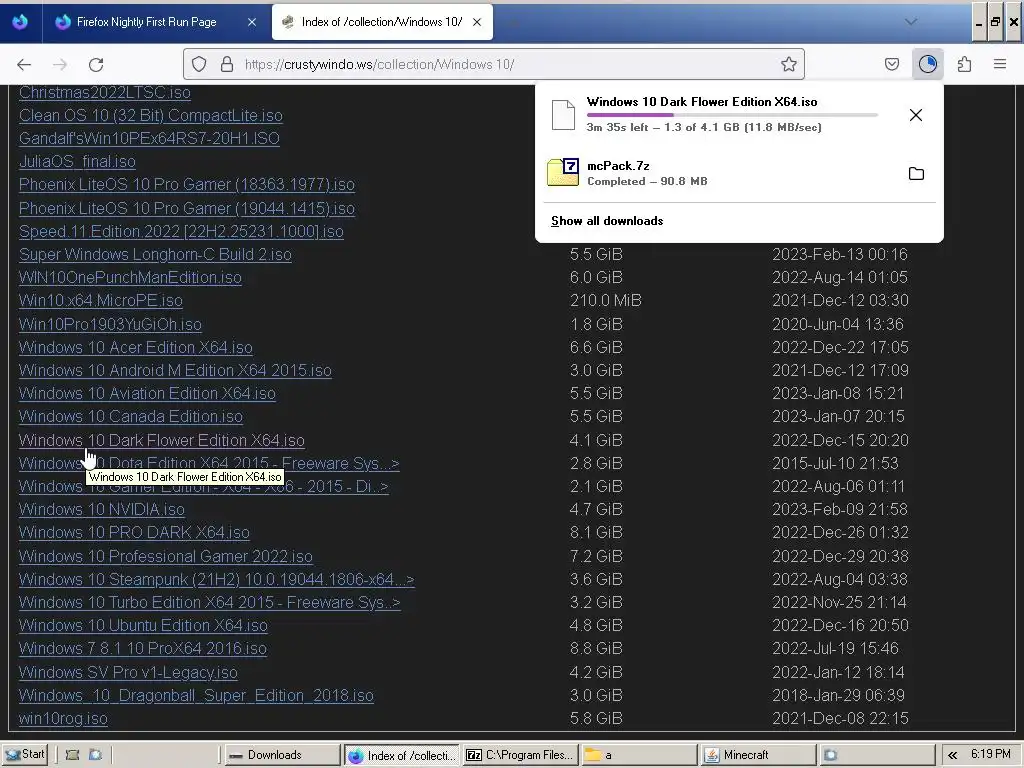Download Windows 10 Ubuntu Edition X64.iso
The width and height of the screenshot is (1024, 768).
tap(143, 625)
